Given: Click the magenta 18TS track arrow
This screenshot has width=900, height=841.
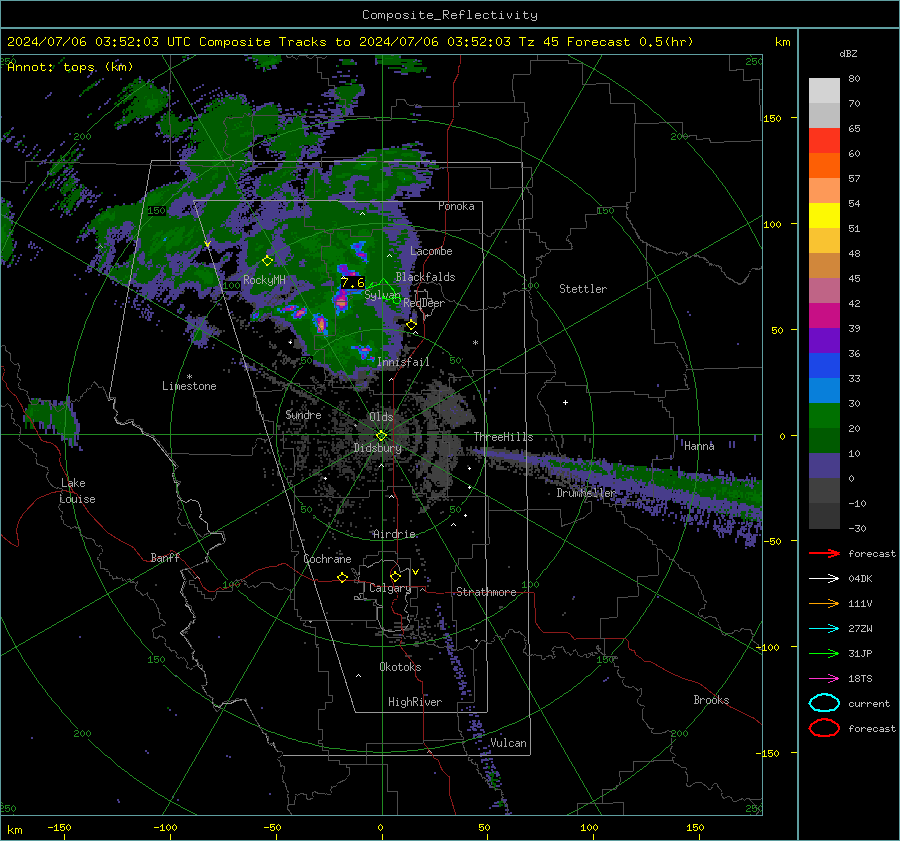Looking at the screenshot, I should pyautogui.click(x=824, y=679).
